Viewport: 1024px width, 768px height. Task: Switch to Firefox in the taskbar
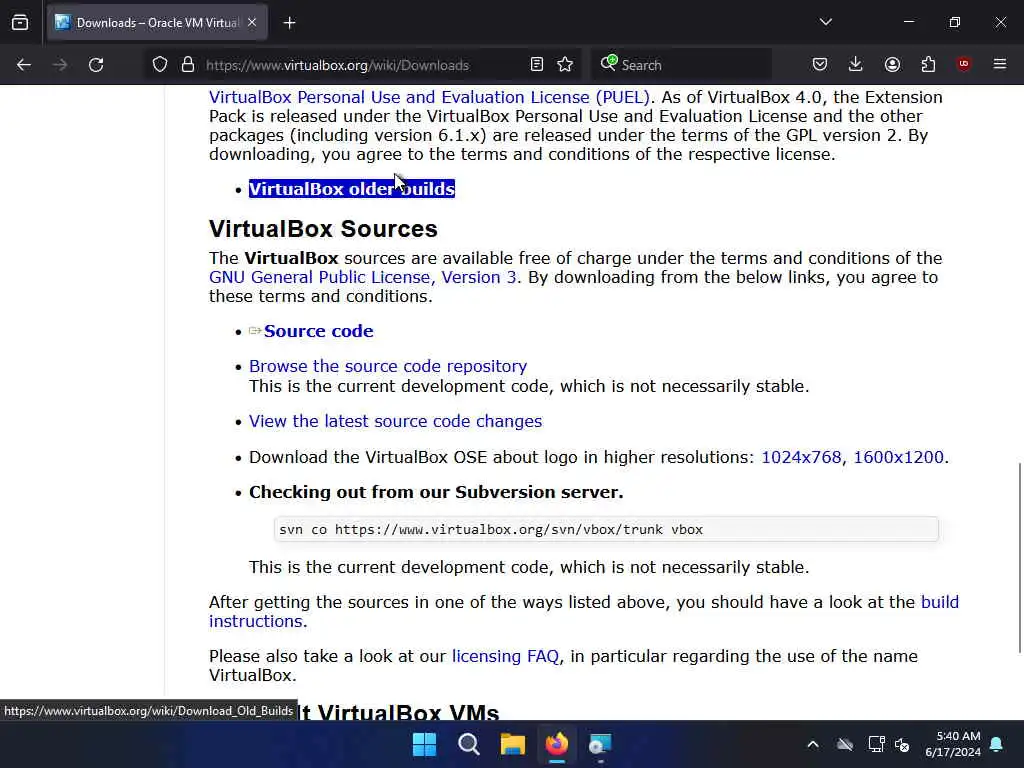[x=556, y=744]
